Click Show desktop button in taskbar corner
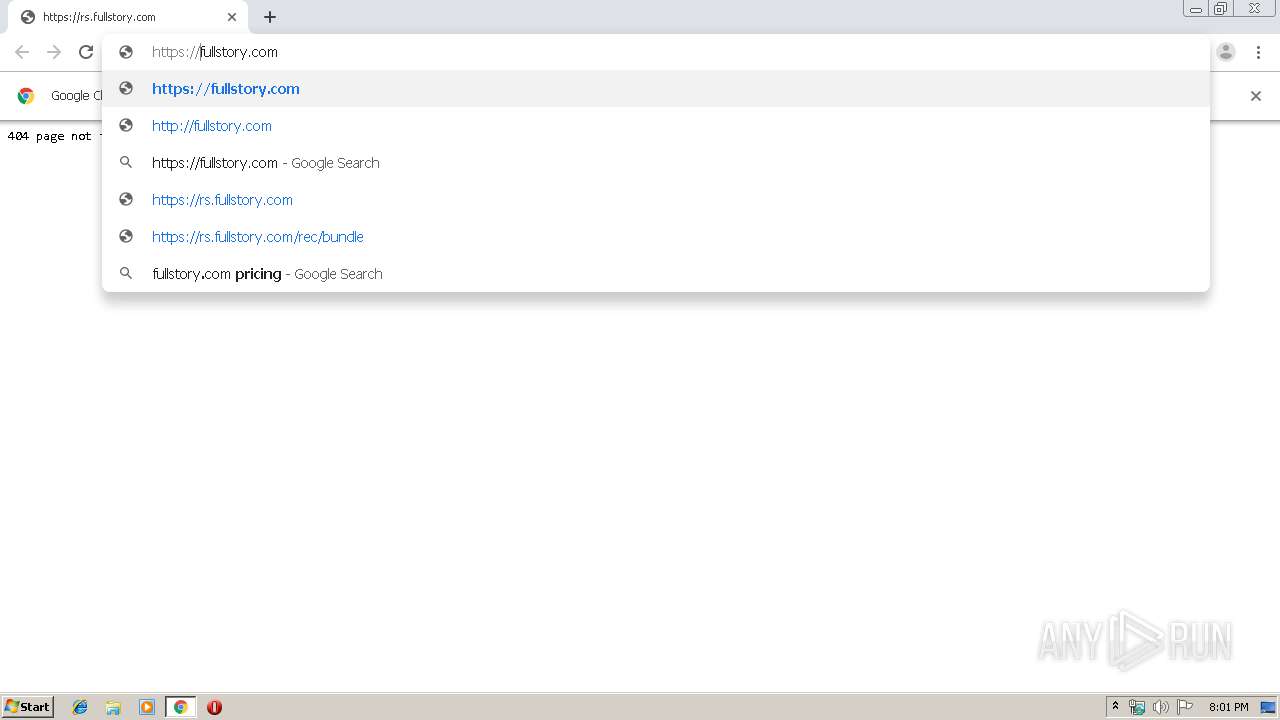 (x=1268, y=707)
